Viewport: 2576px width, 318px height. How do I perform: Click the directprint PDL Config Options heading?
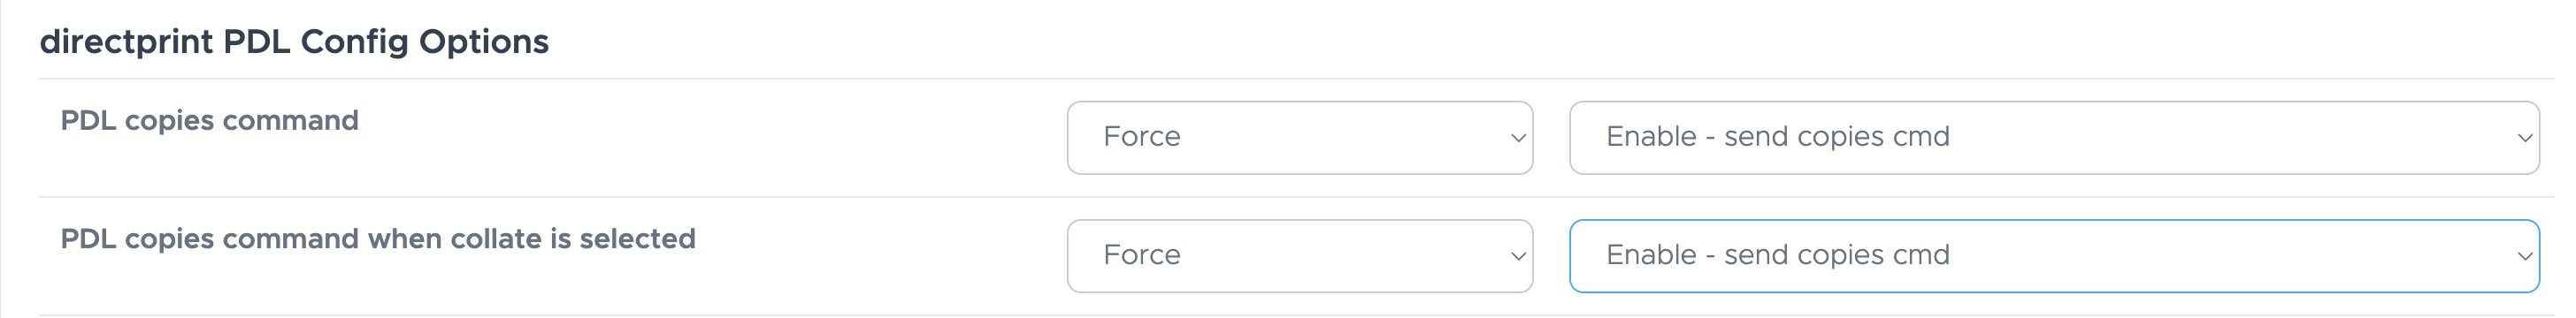click(x=294, y=42)
